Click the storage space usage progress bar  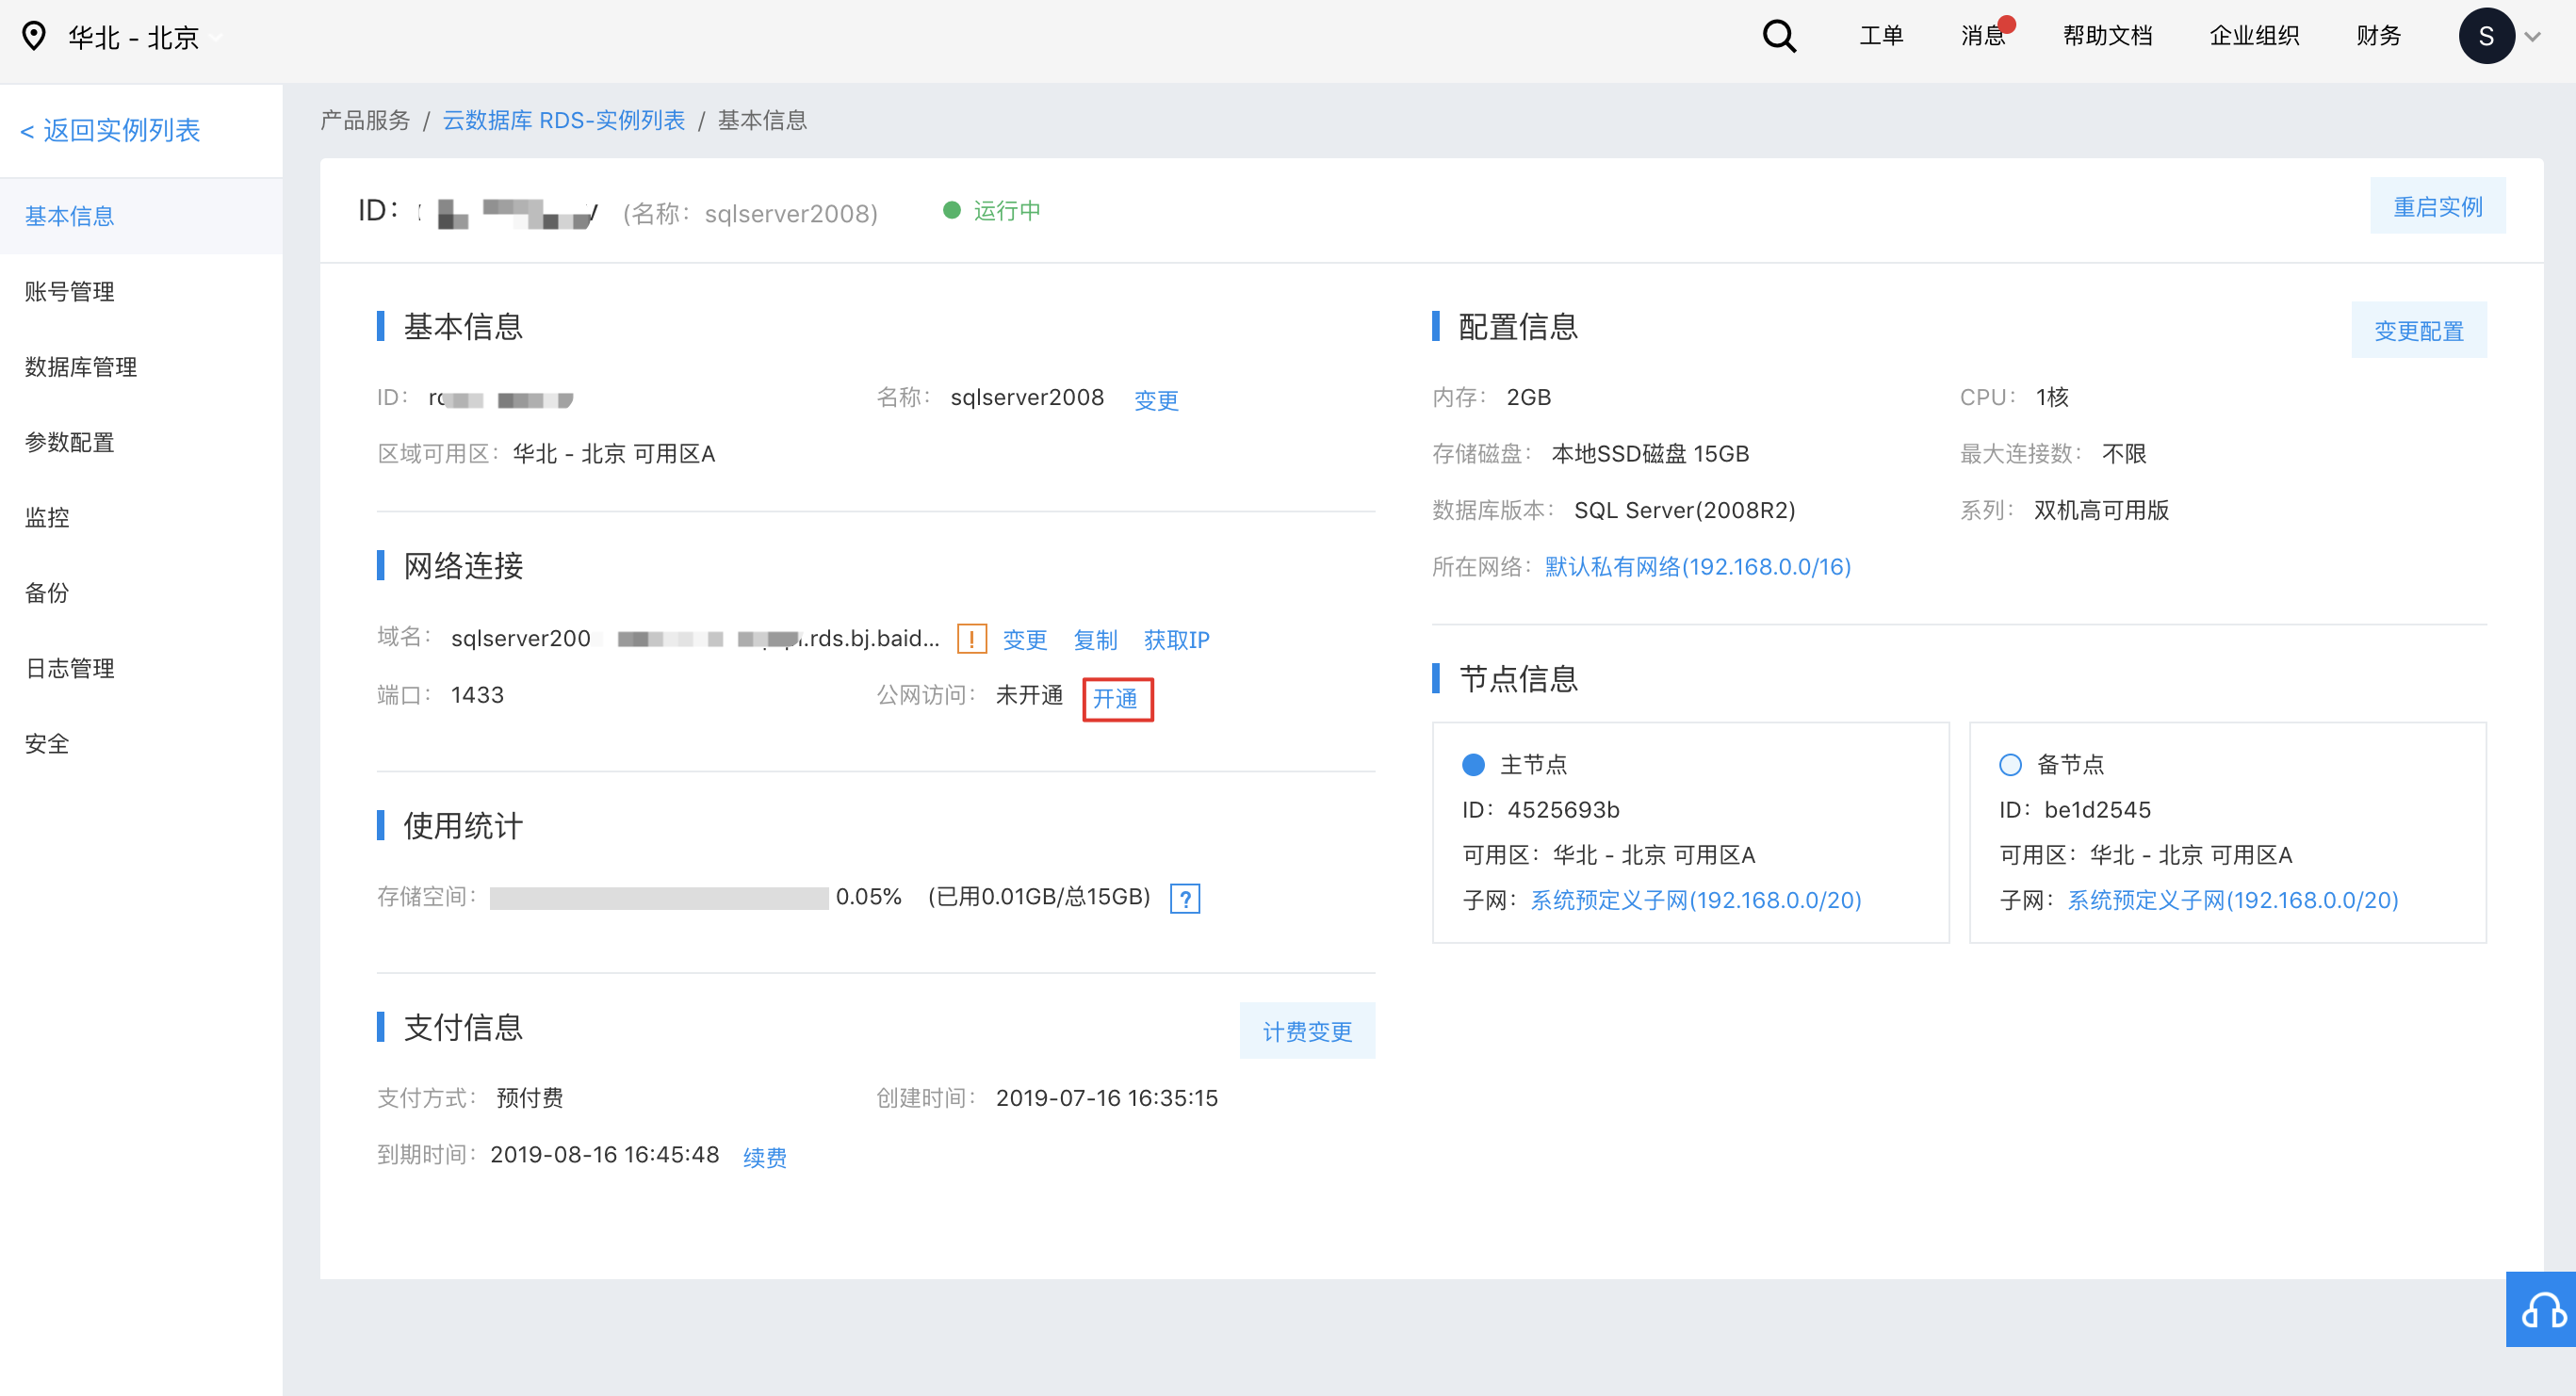(658, 898)
